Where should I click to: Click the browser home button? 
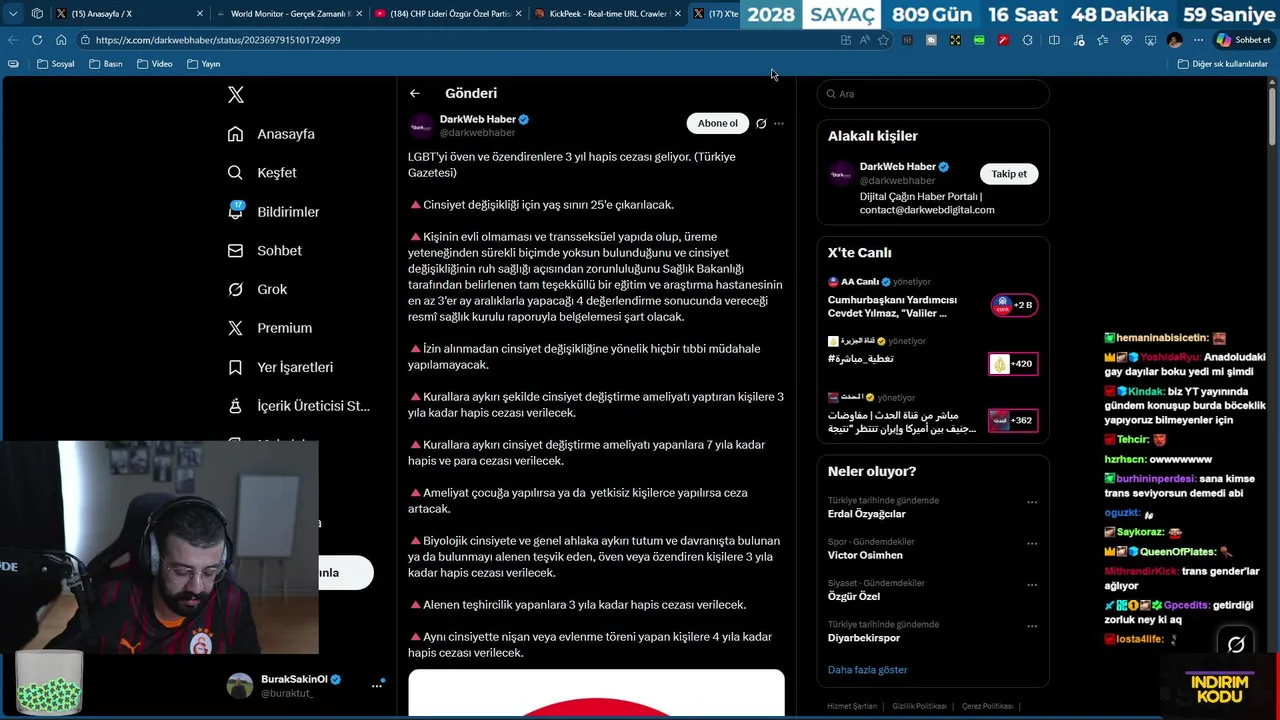pyautogui.click(x=61, y=40)
